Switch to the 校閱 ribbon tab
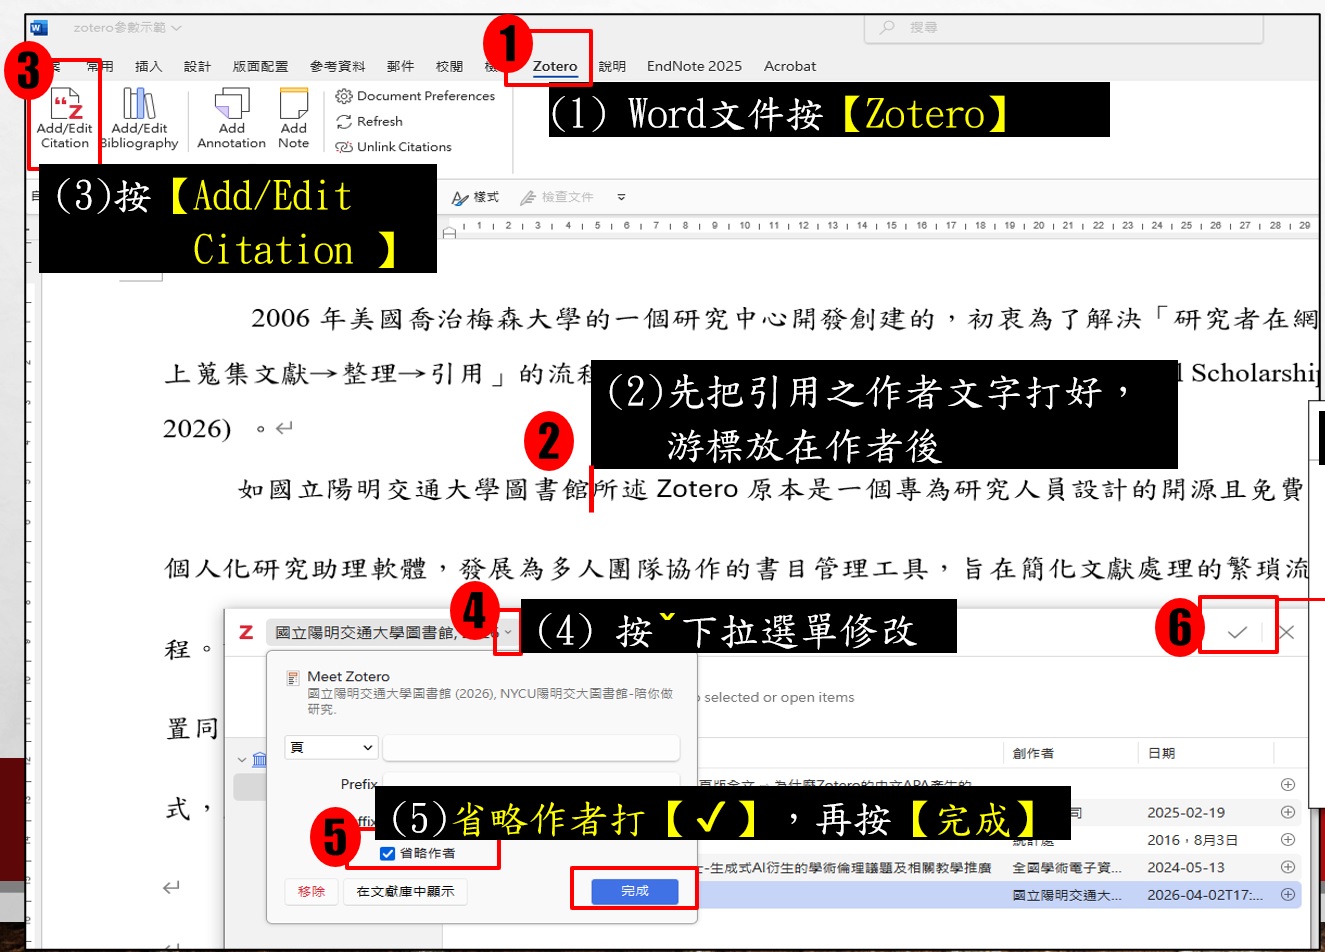This screenshot has height=952, width=1325. (x=449, y=66)
